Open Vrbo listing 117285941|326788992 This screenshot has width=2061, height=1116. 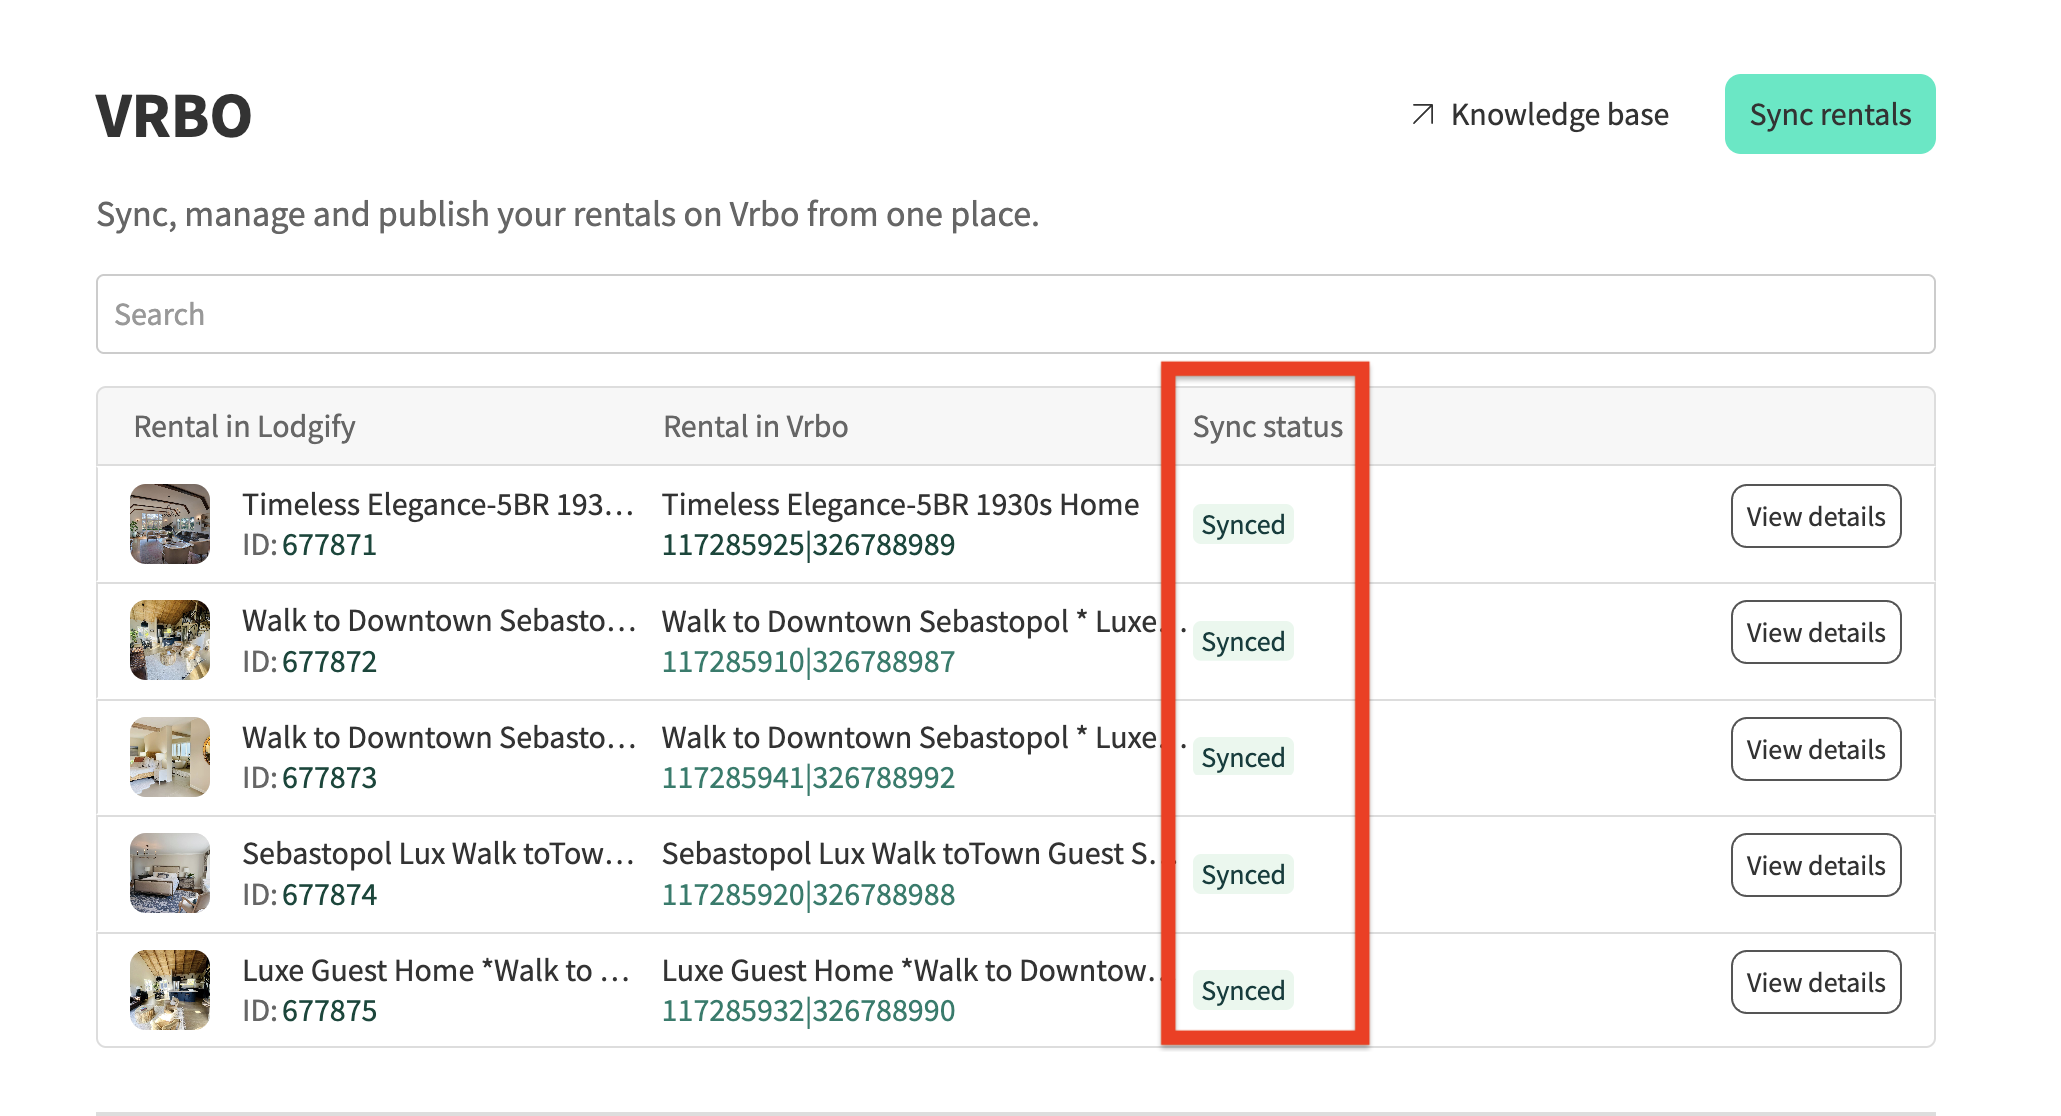pyautogui.click(x=808, y=778)
